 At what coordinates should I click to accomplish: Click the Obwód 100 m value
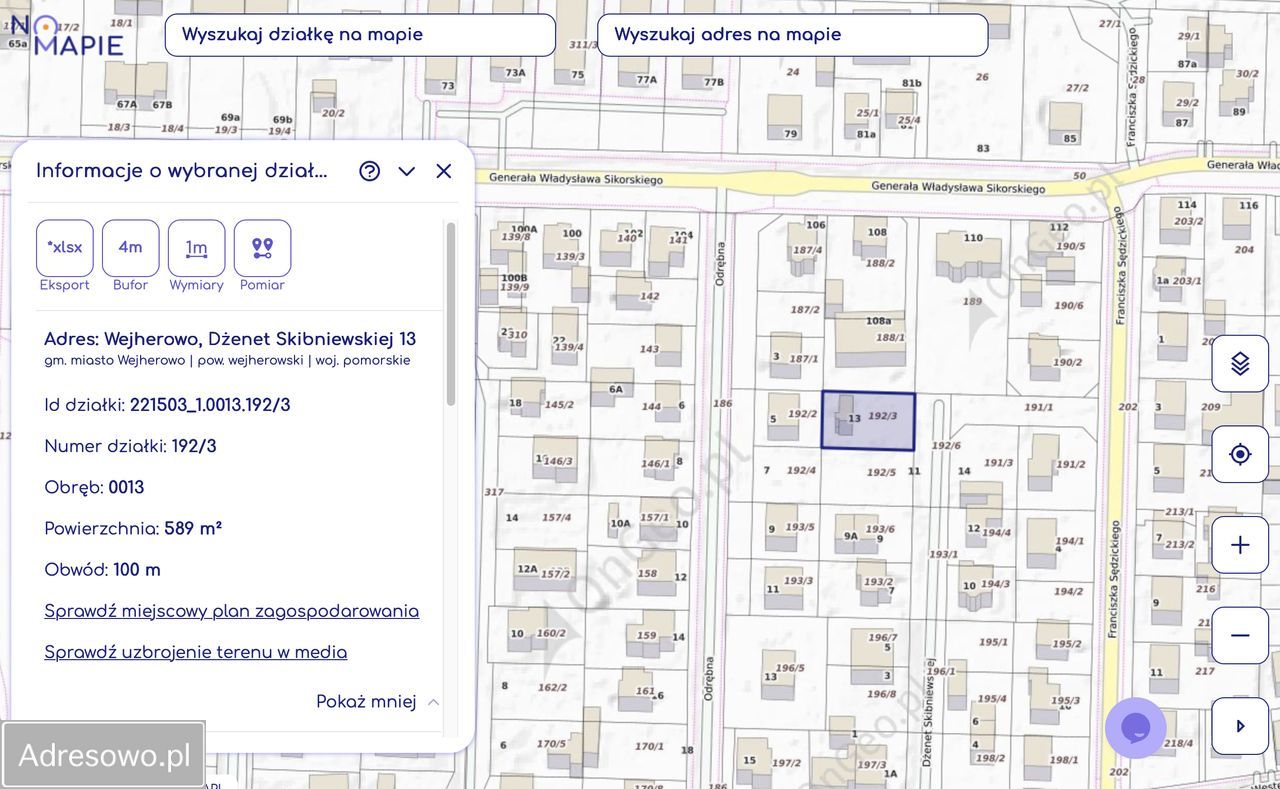click(x=137, y=570)
